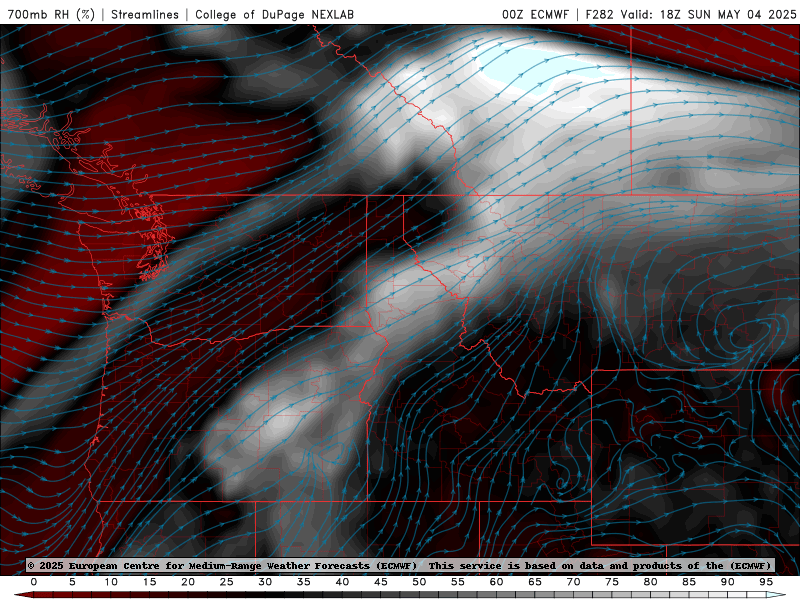Click the 'Valid: 18Z SUN MAY 04 2025' text
This screenshot has height=600, width=800.
(709, 14)
